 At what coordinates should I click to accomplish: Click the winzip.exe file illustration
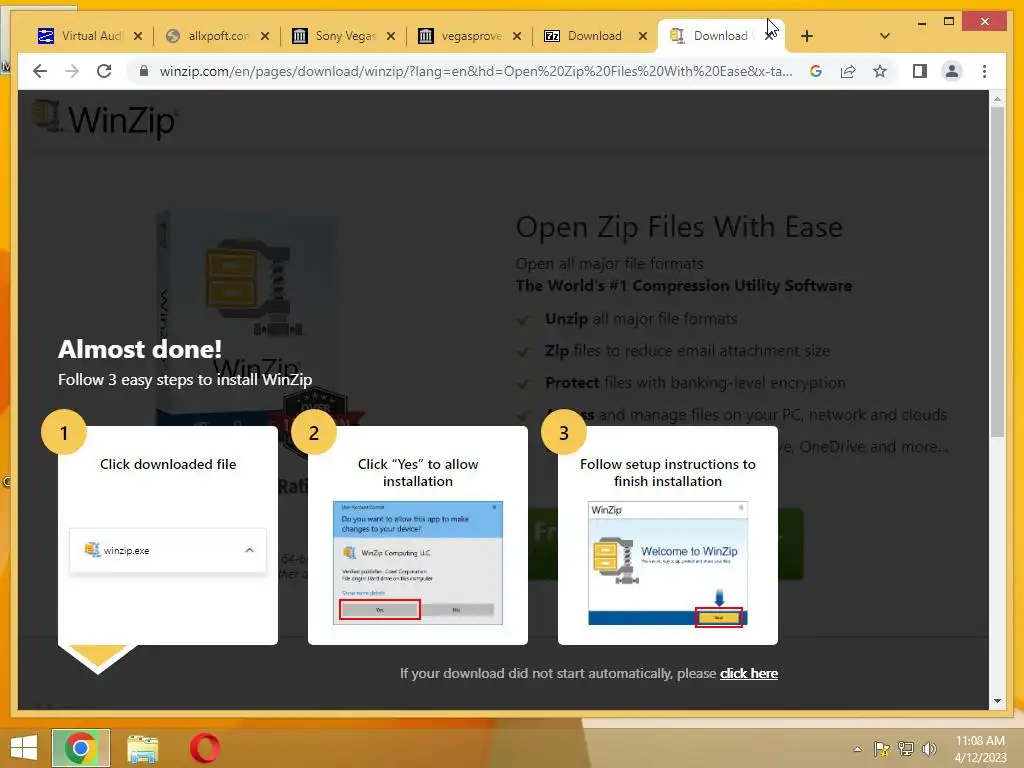168,551
